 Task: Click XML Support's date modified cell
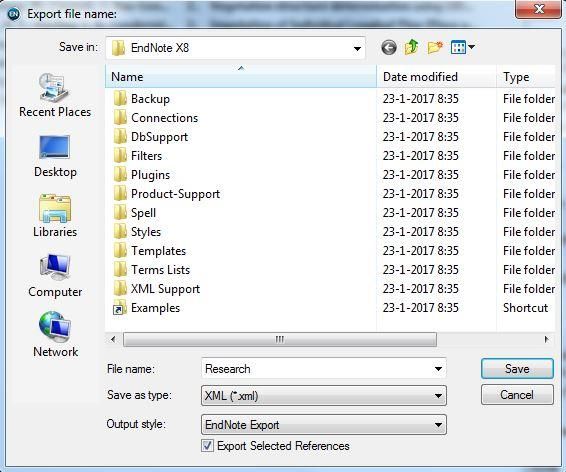[421, 289]
